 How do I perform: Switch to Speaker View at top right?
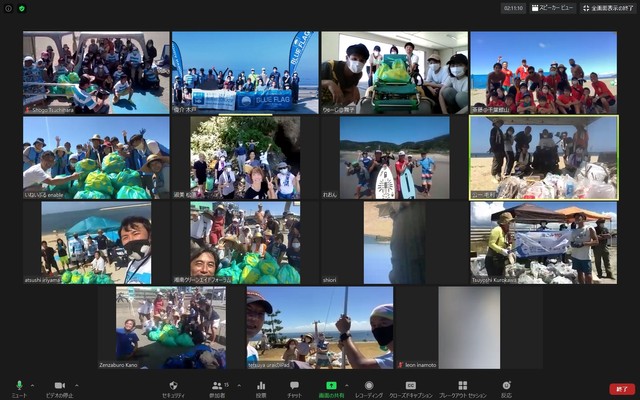coord(553,8)
